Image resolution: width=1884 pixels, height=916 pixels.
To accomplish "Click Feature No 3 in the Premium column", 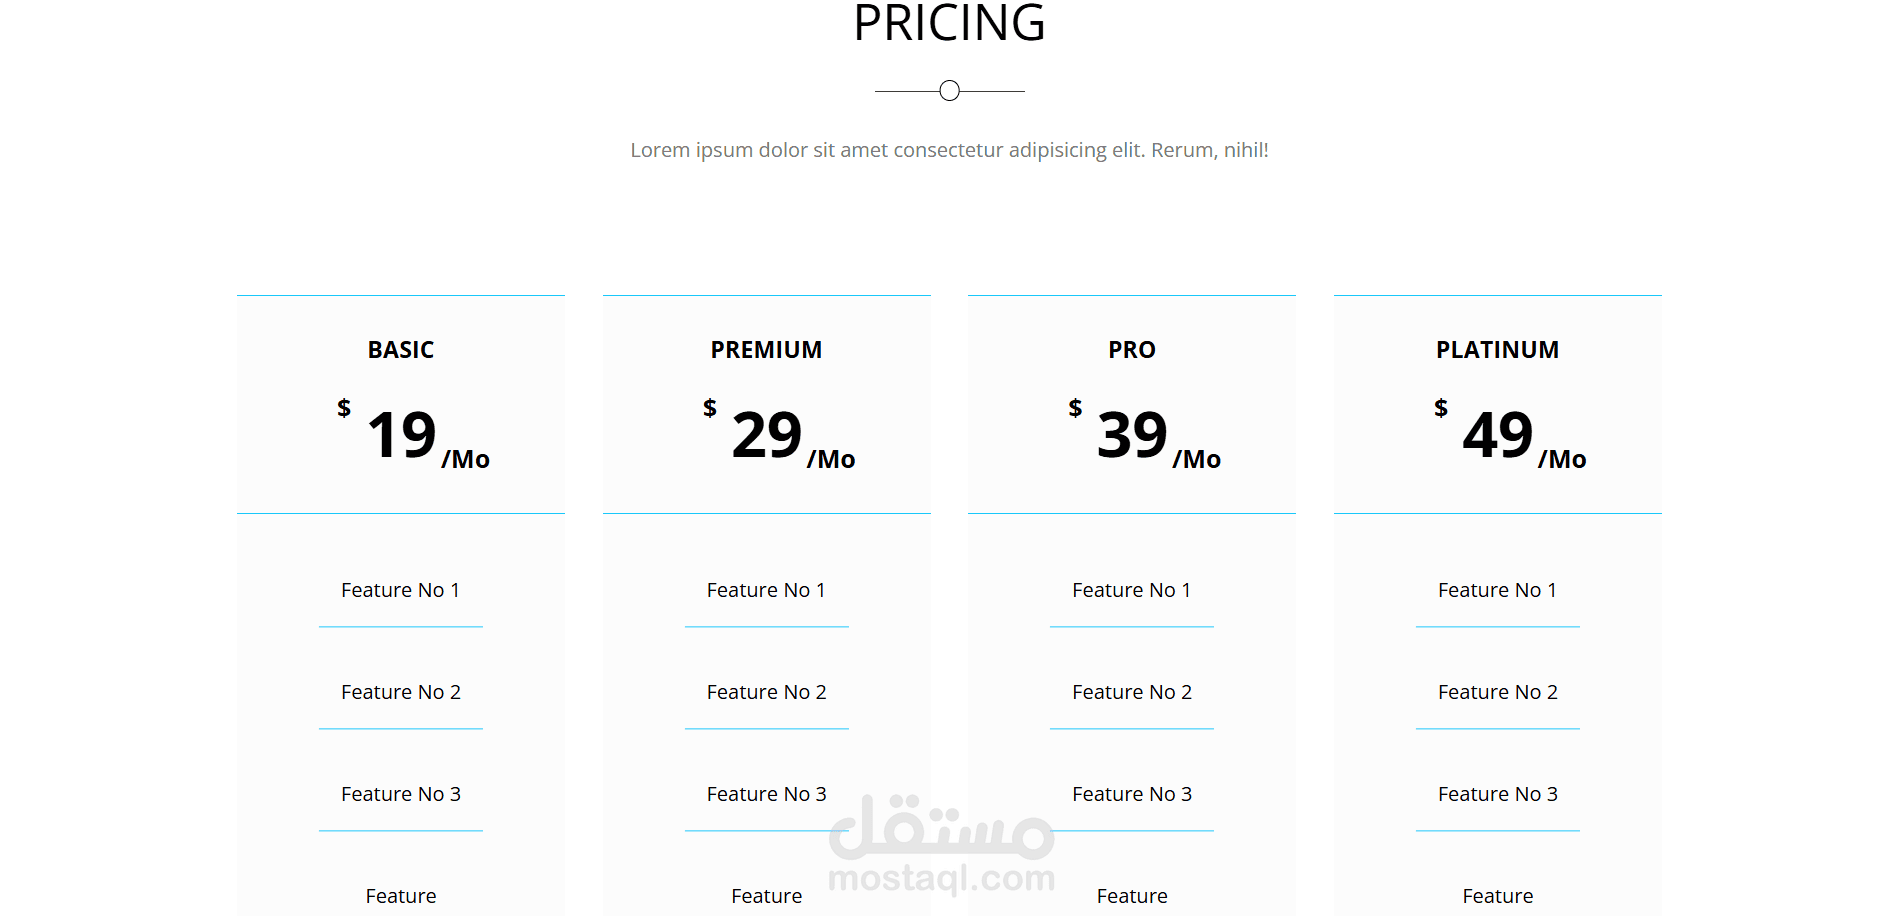I will coord(766,794).
